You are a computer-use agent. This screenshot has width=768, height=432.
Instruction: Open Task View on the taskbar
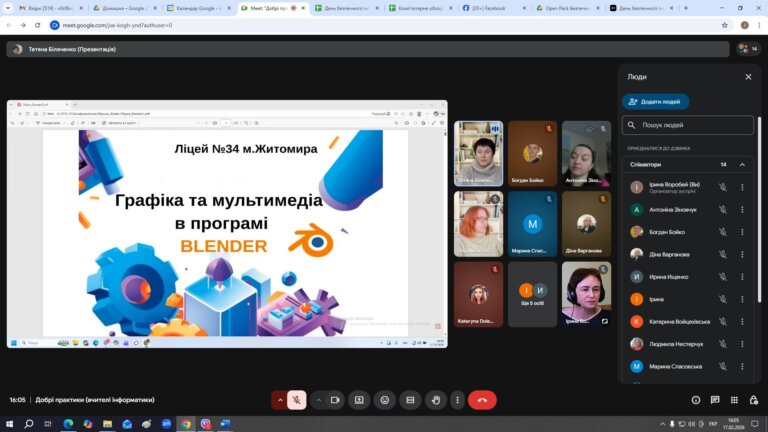pyautogui.click(x=48, y=424)
